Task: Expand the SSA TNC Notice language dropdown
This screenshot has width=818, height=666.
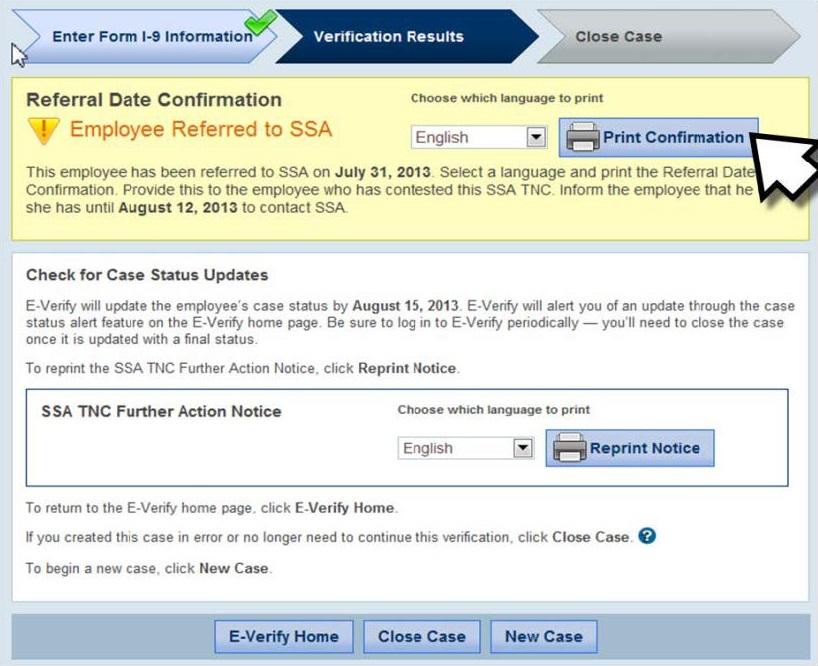Action: pos(466,448)
